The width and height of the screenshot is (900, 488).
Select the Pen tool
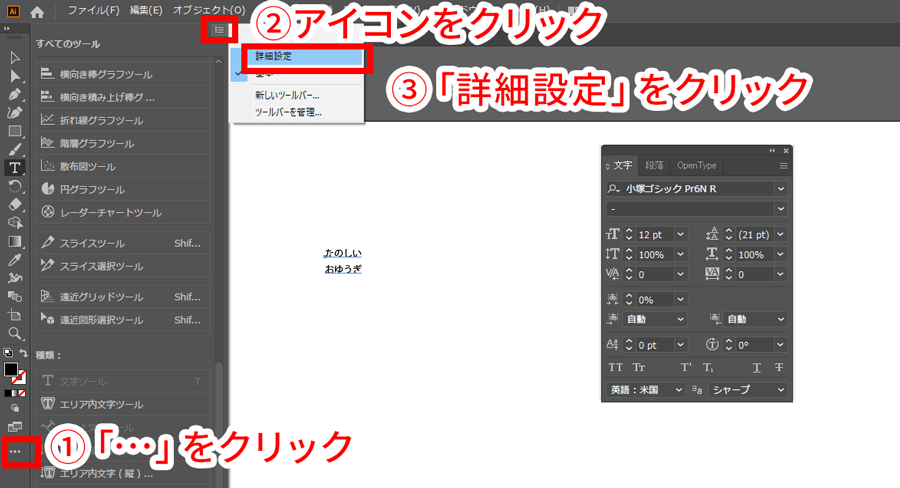tap(15, 94)
